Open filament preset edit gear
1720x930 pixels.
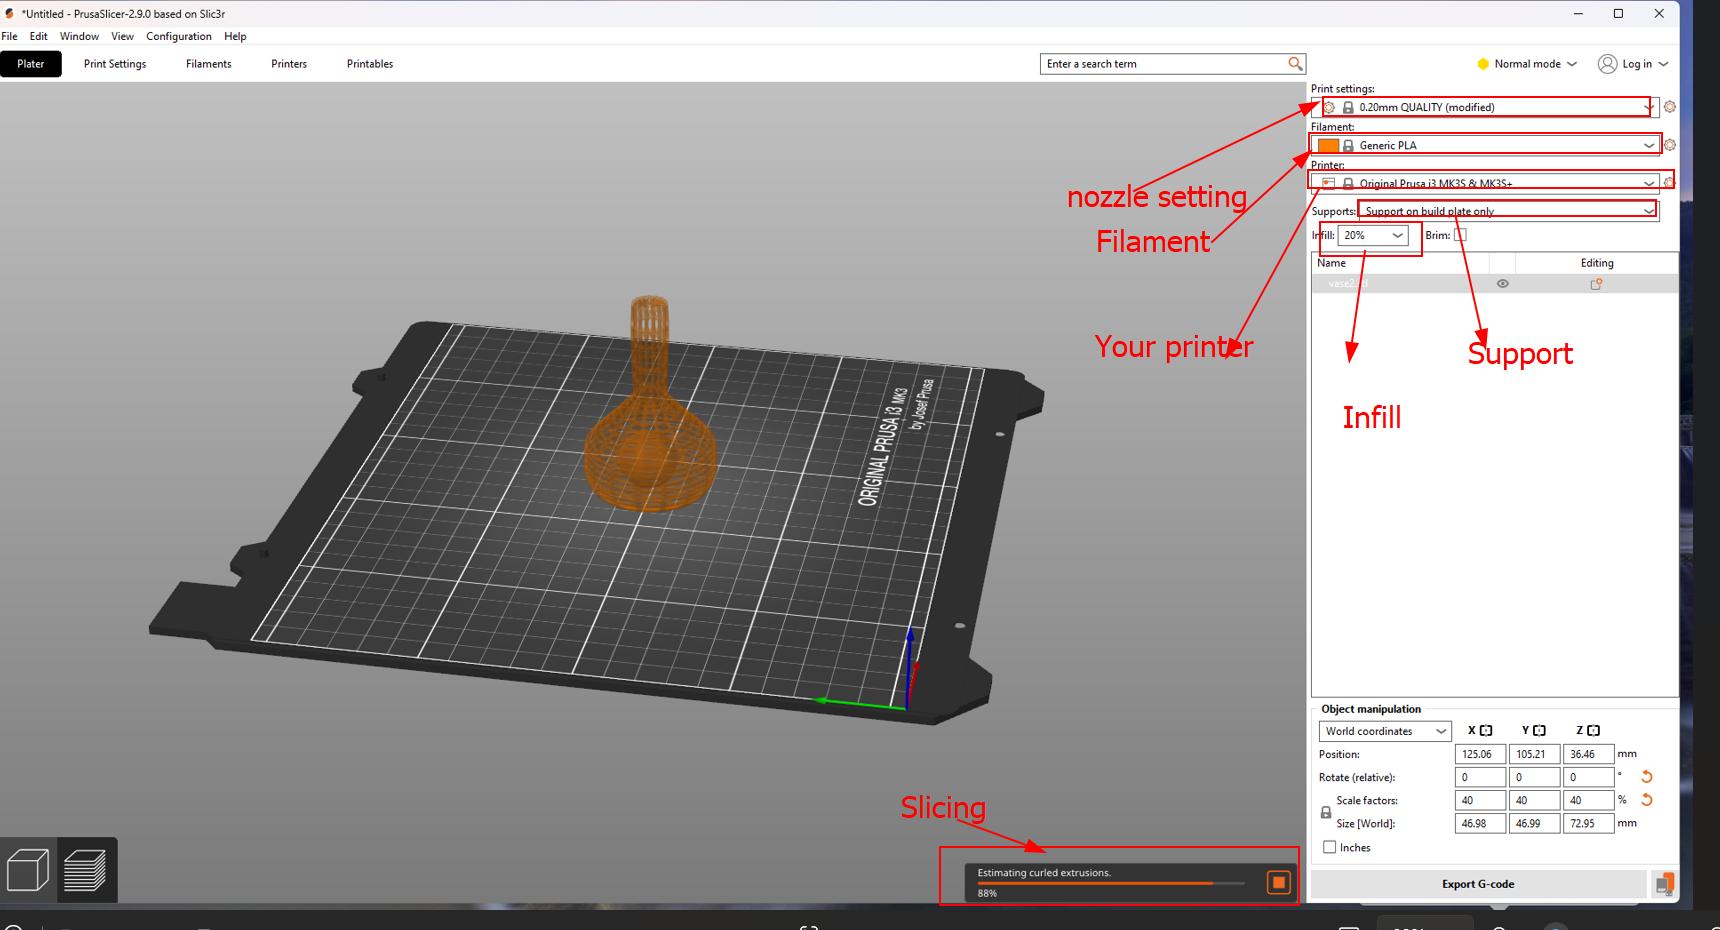click(1669, 145)
